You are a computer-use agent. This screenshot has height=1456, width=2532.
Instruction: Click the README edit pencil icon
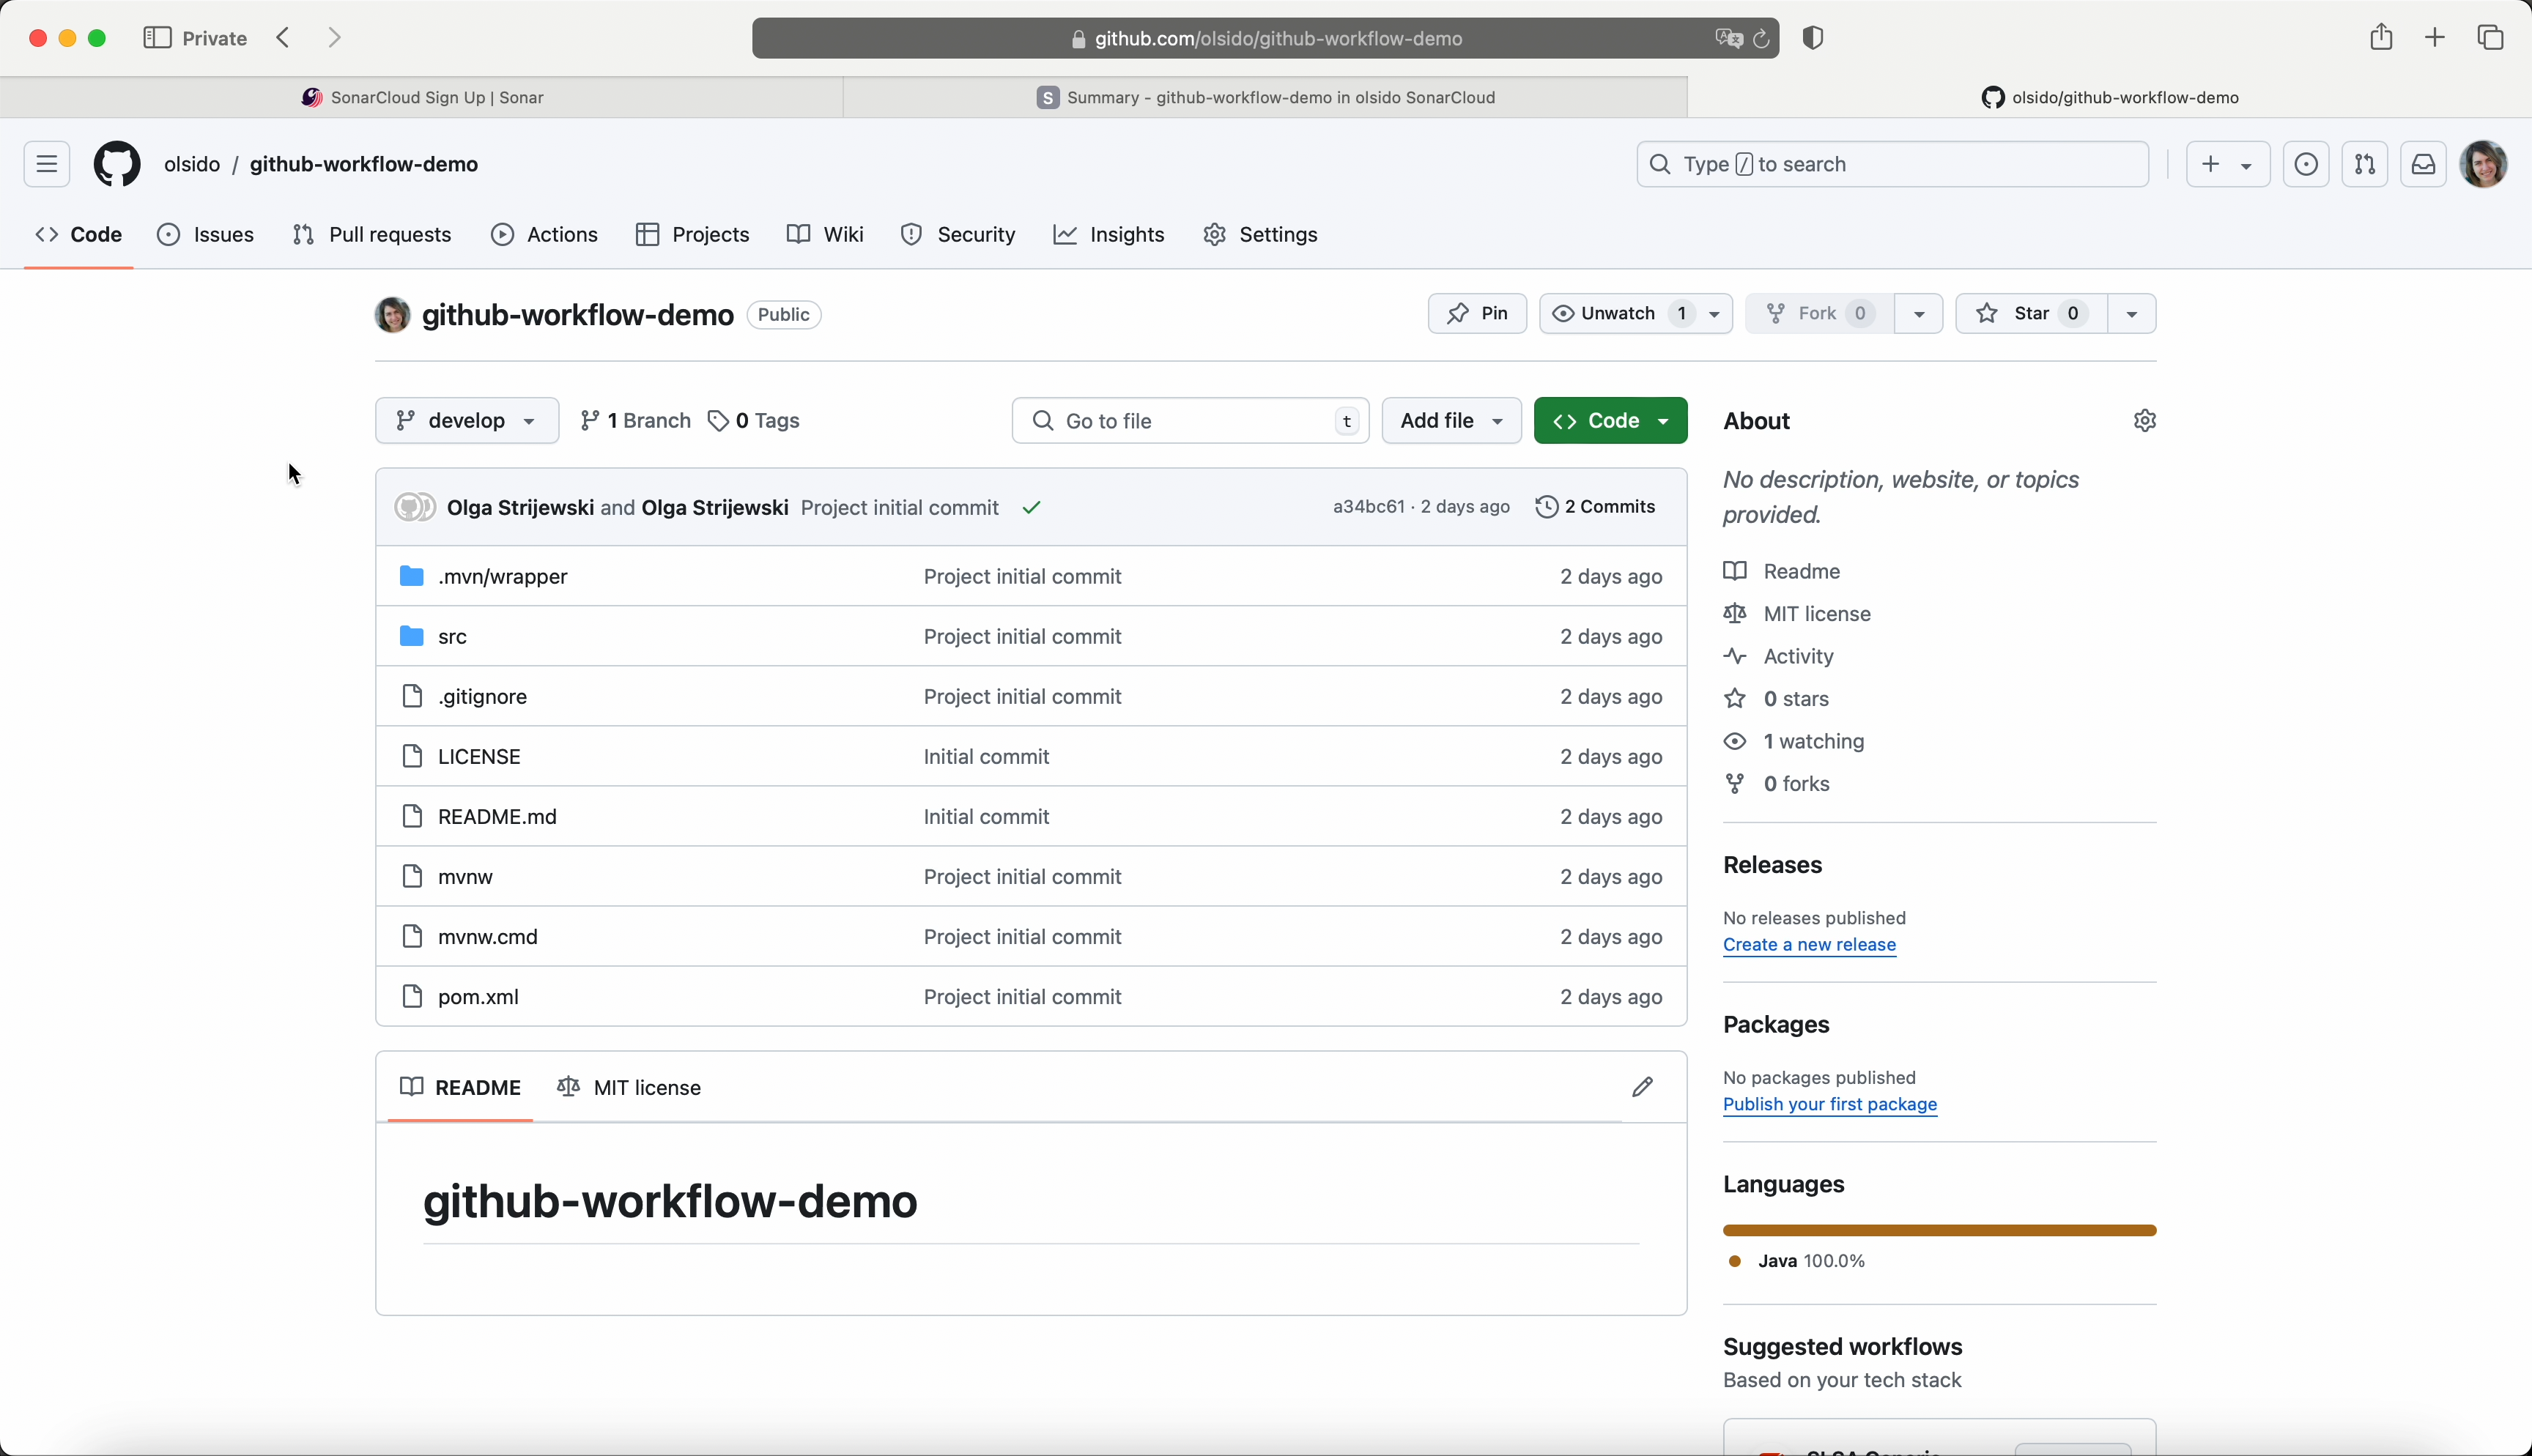1642,1087
